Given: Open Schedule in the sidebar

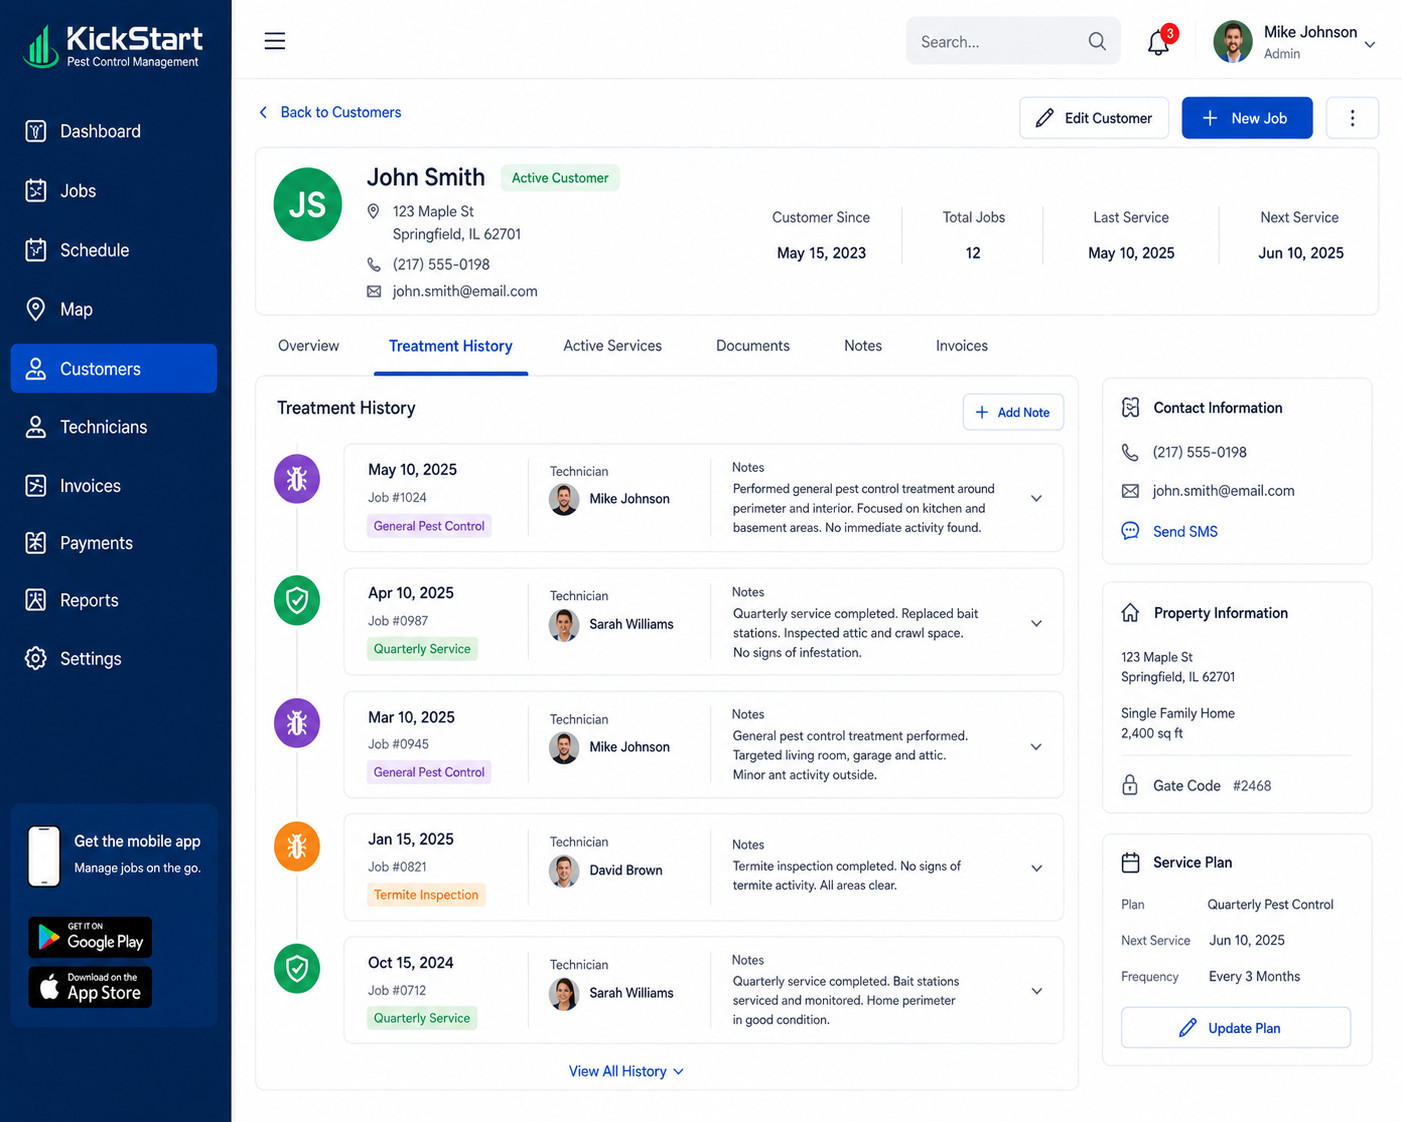Looking at the screenshot, I should coord(113,250).
